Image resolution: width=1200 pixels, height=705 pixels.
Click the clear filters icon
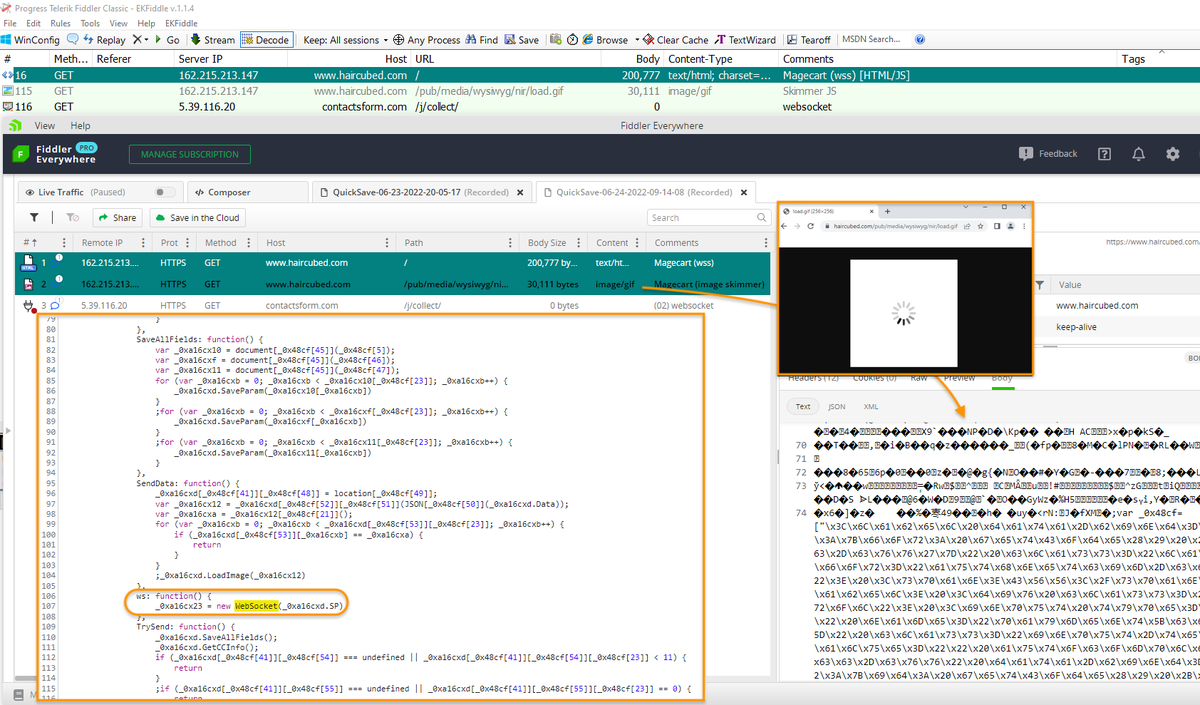pos(72,217)
